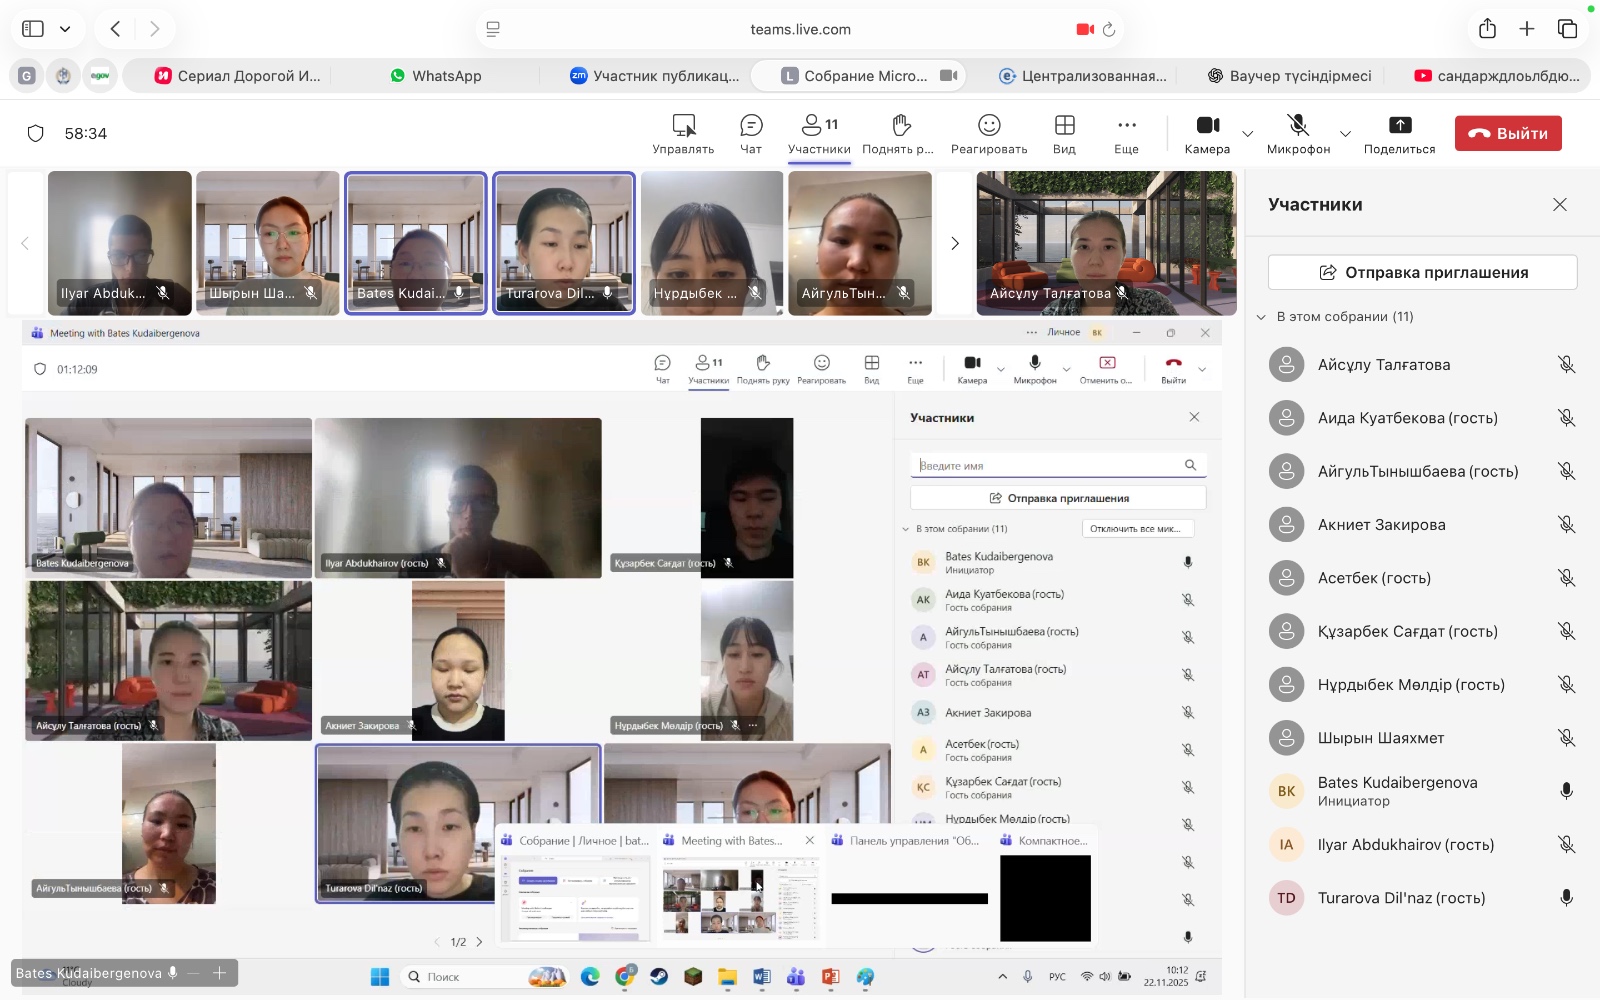Screen dimensions: 1600x1000
Task: Toggle mic for Turarova Dil'naz in list
Action: coord(1566,898)
